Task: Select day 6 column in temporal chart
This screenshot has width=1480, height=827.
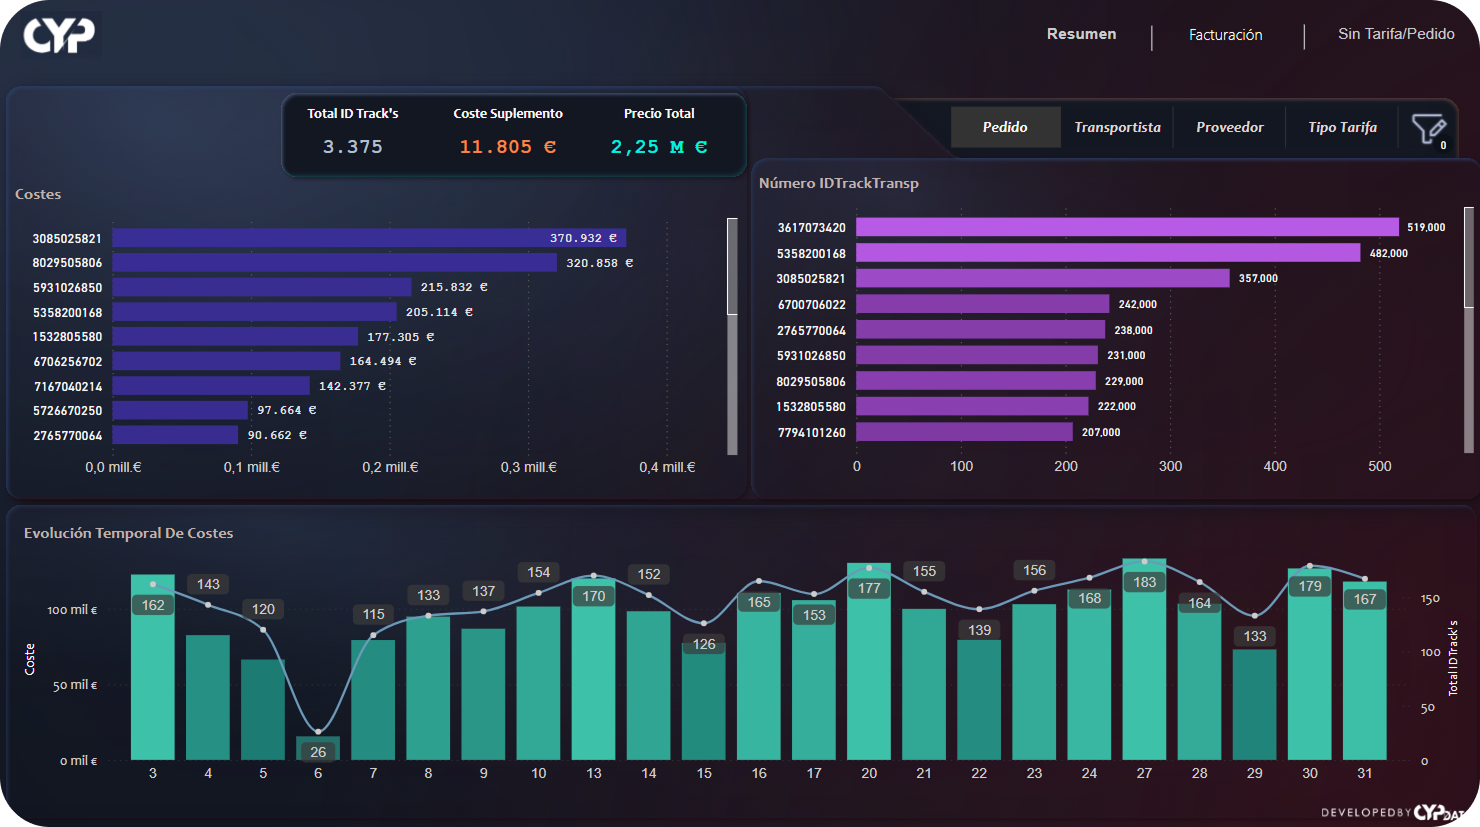Action: pyautogui.click(x=318, y=749)
